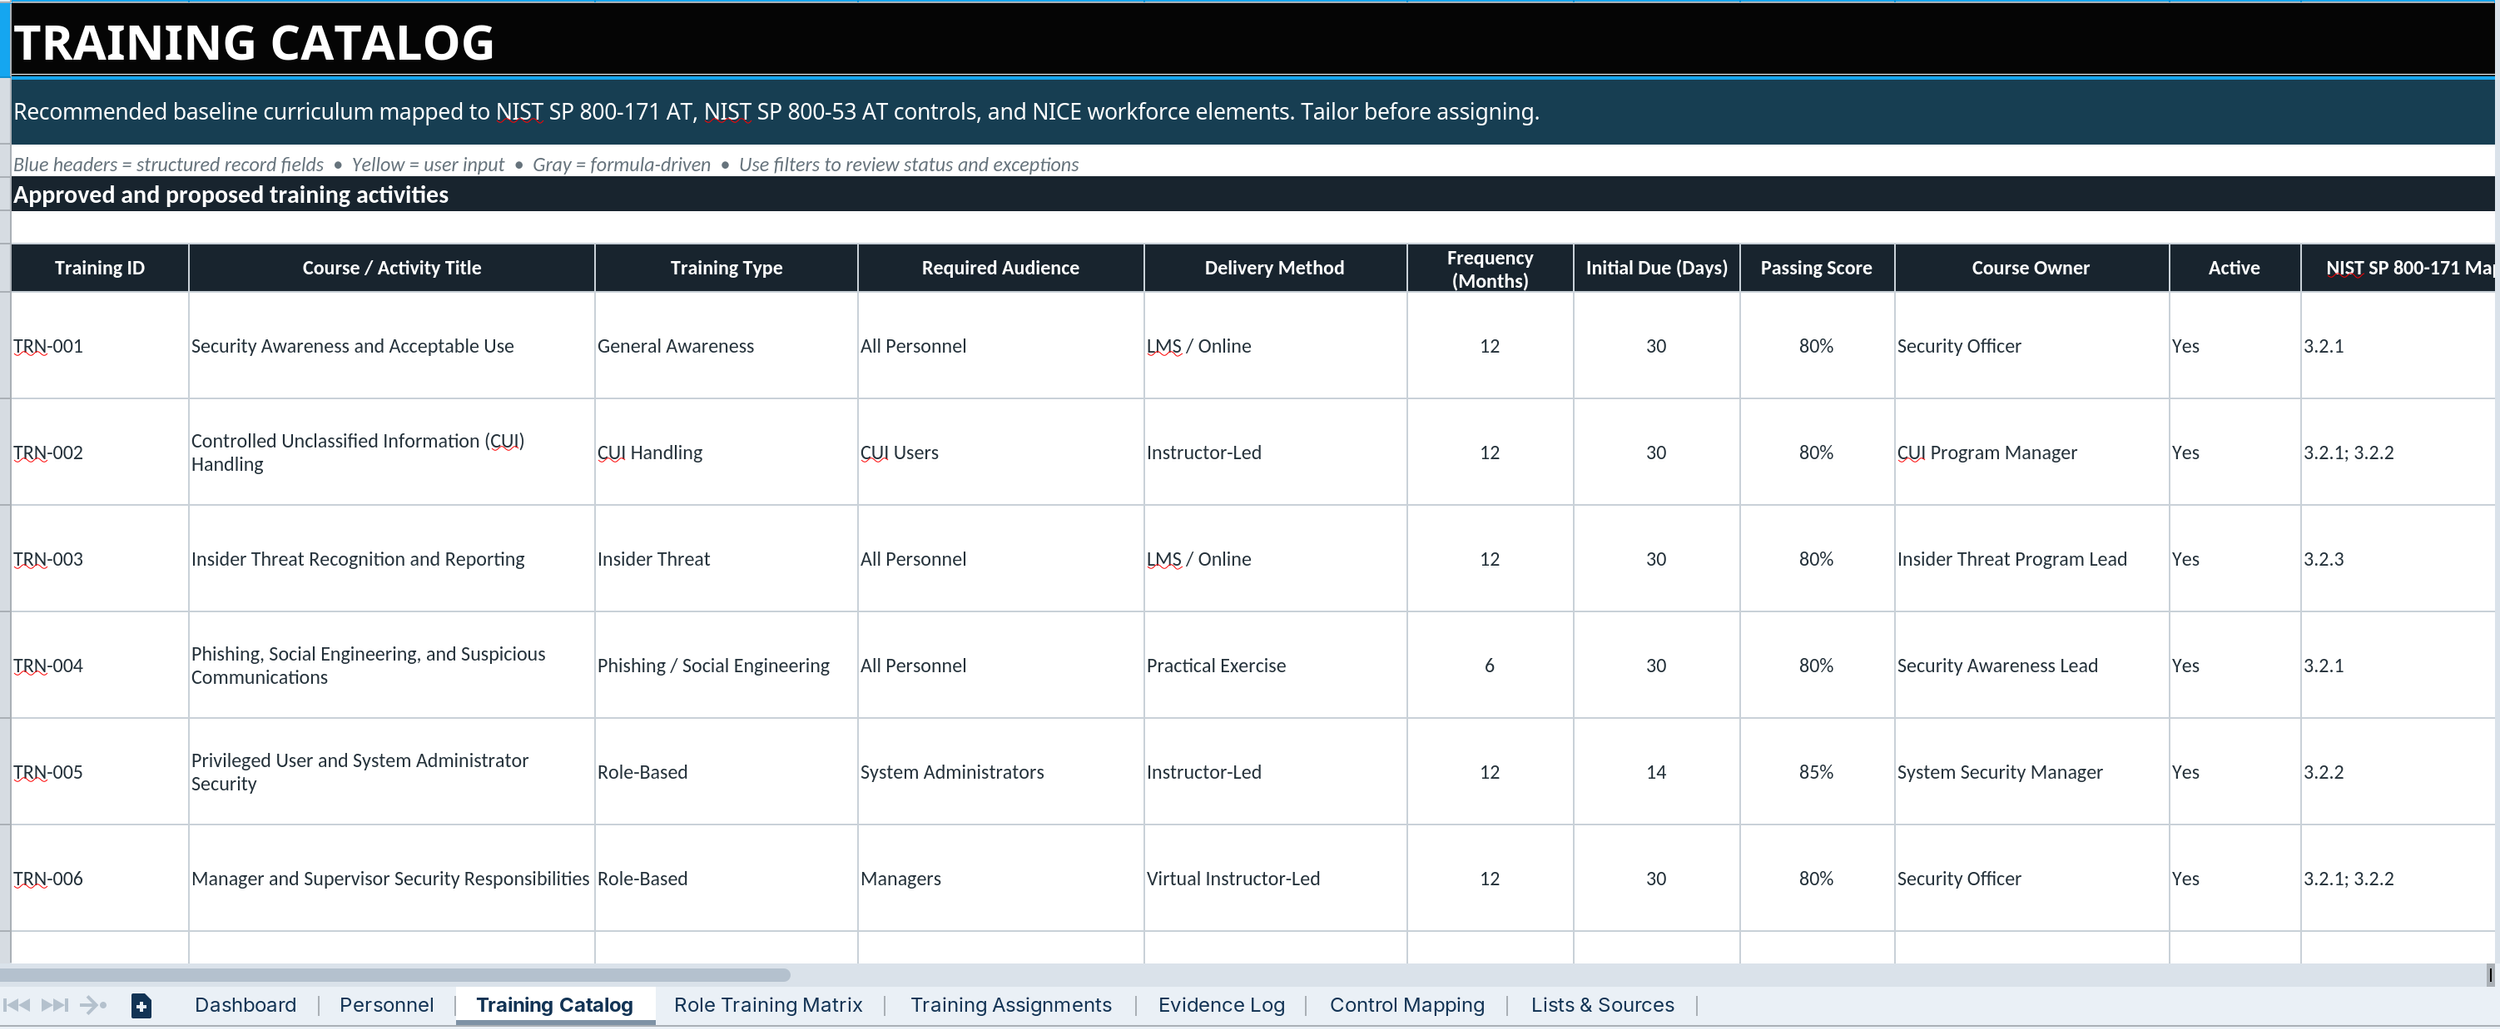Switch to Training Assignments tab

[x=1010, y=1005]
